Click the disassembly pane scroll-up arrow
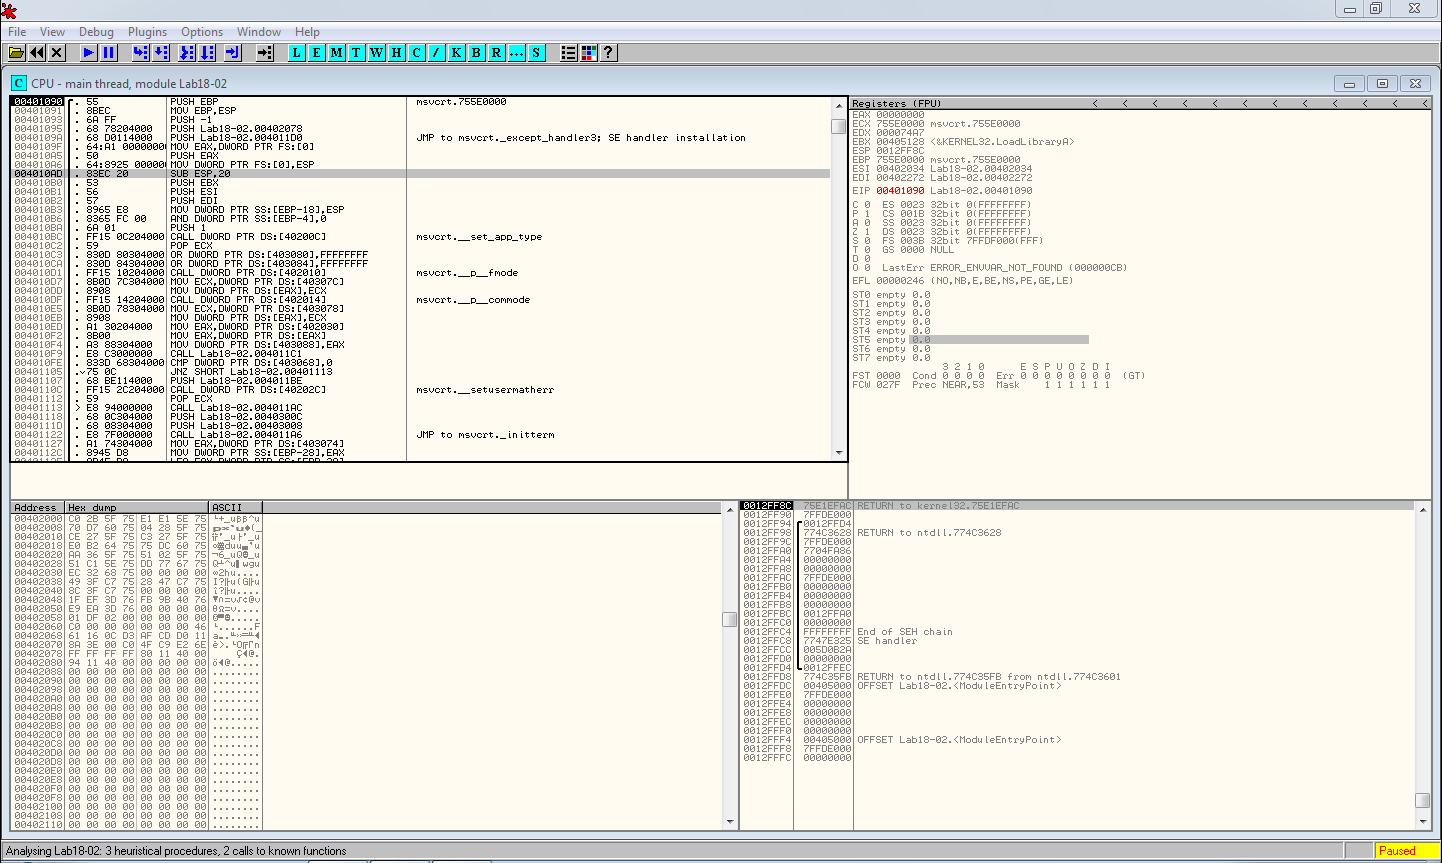1442x863 pixels. 839,105
